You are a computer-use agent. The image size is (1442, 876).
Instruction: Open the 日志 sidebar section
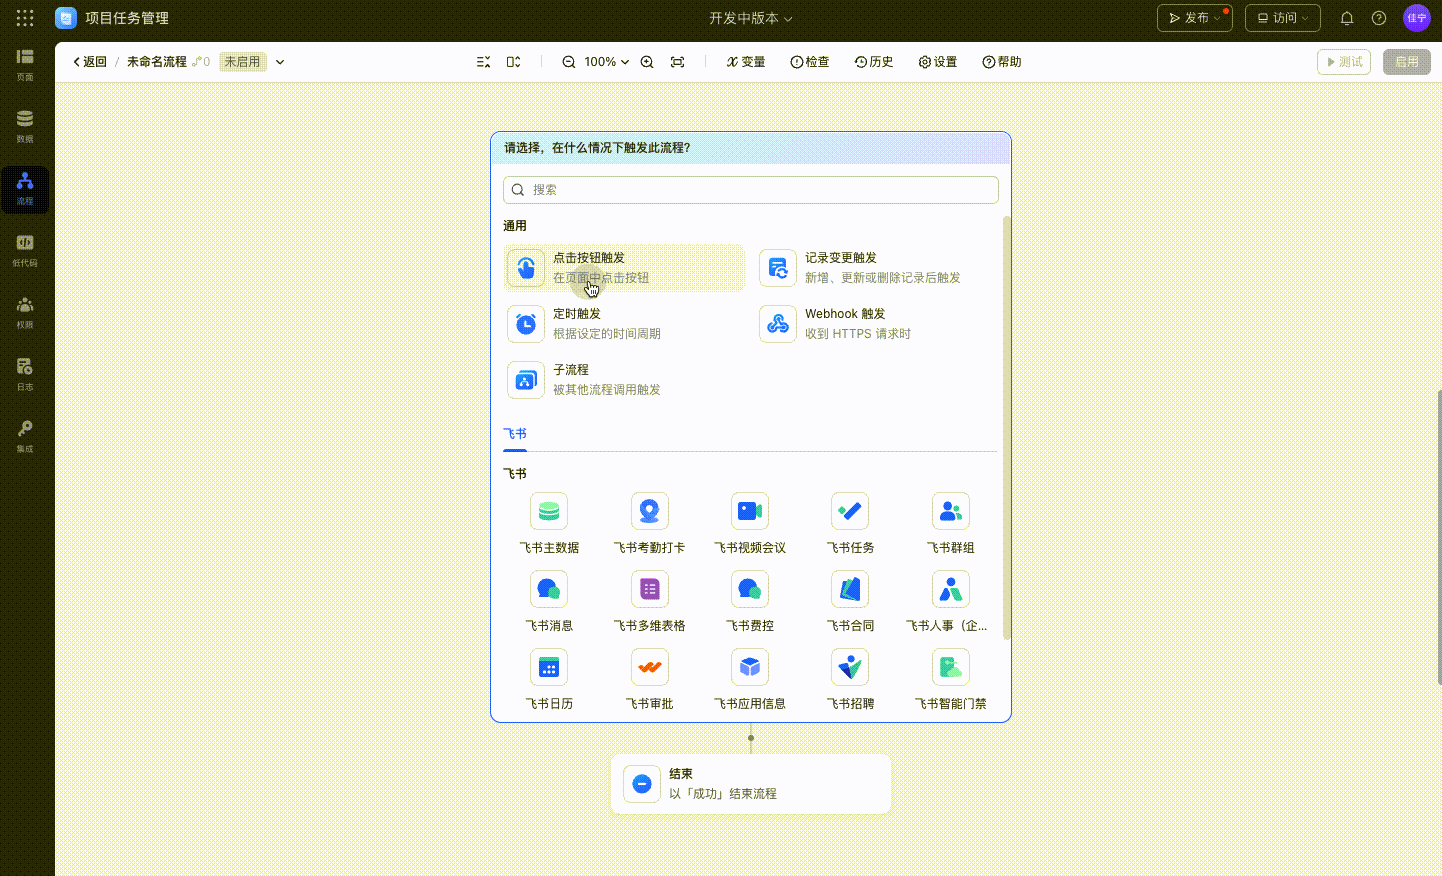point(25,375)
